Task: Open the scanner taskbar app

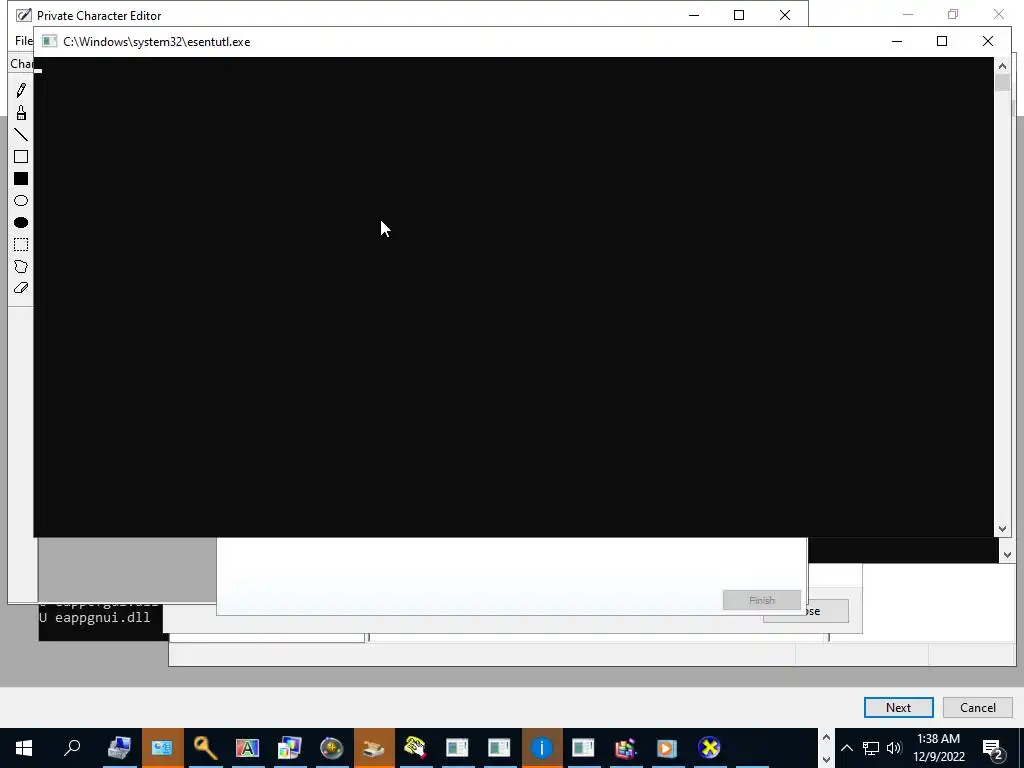Action: (x=374, y=748)
